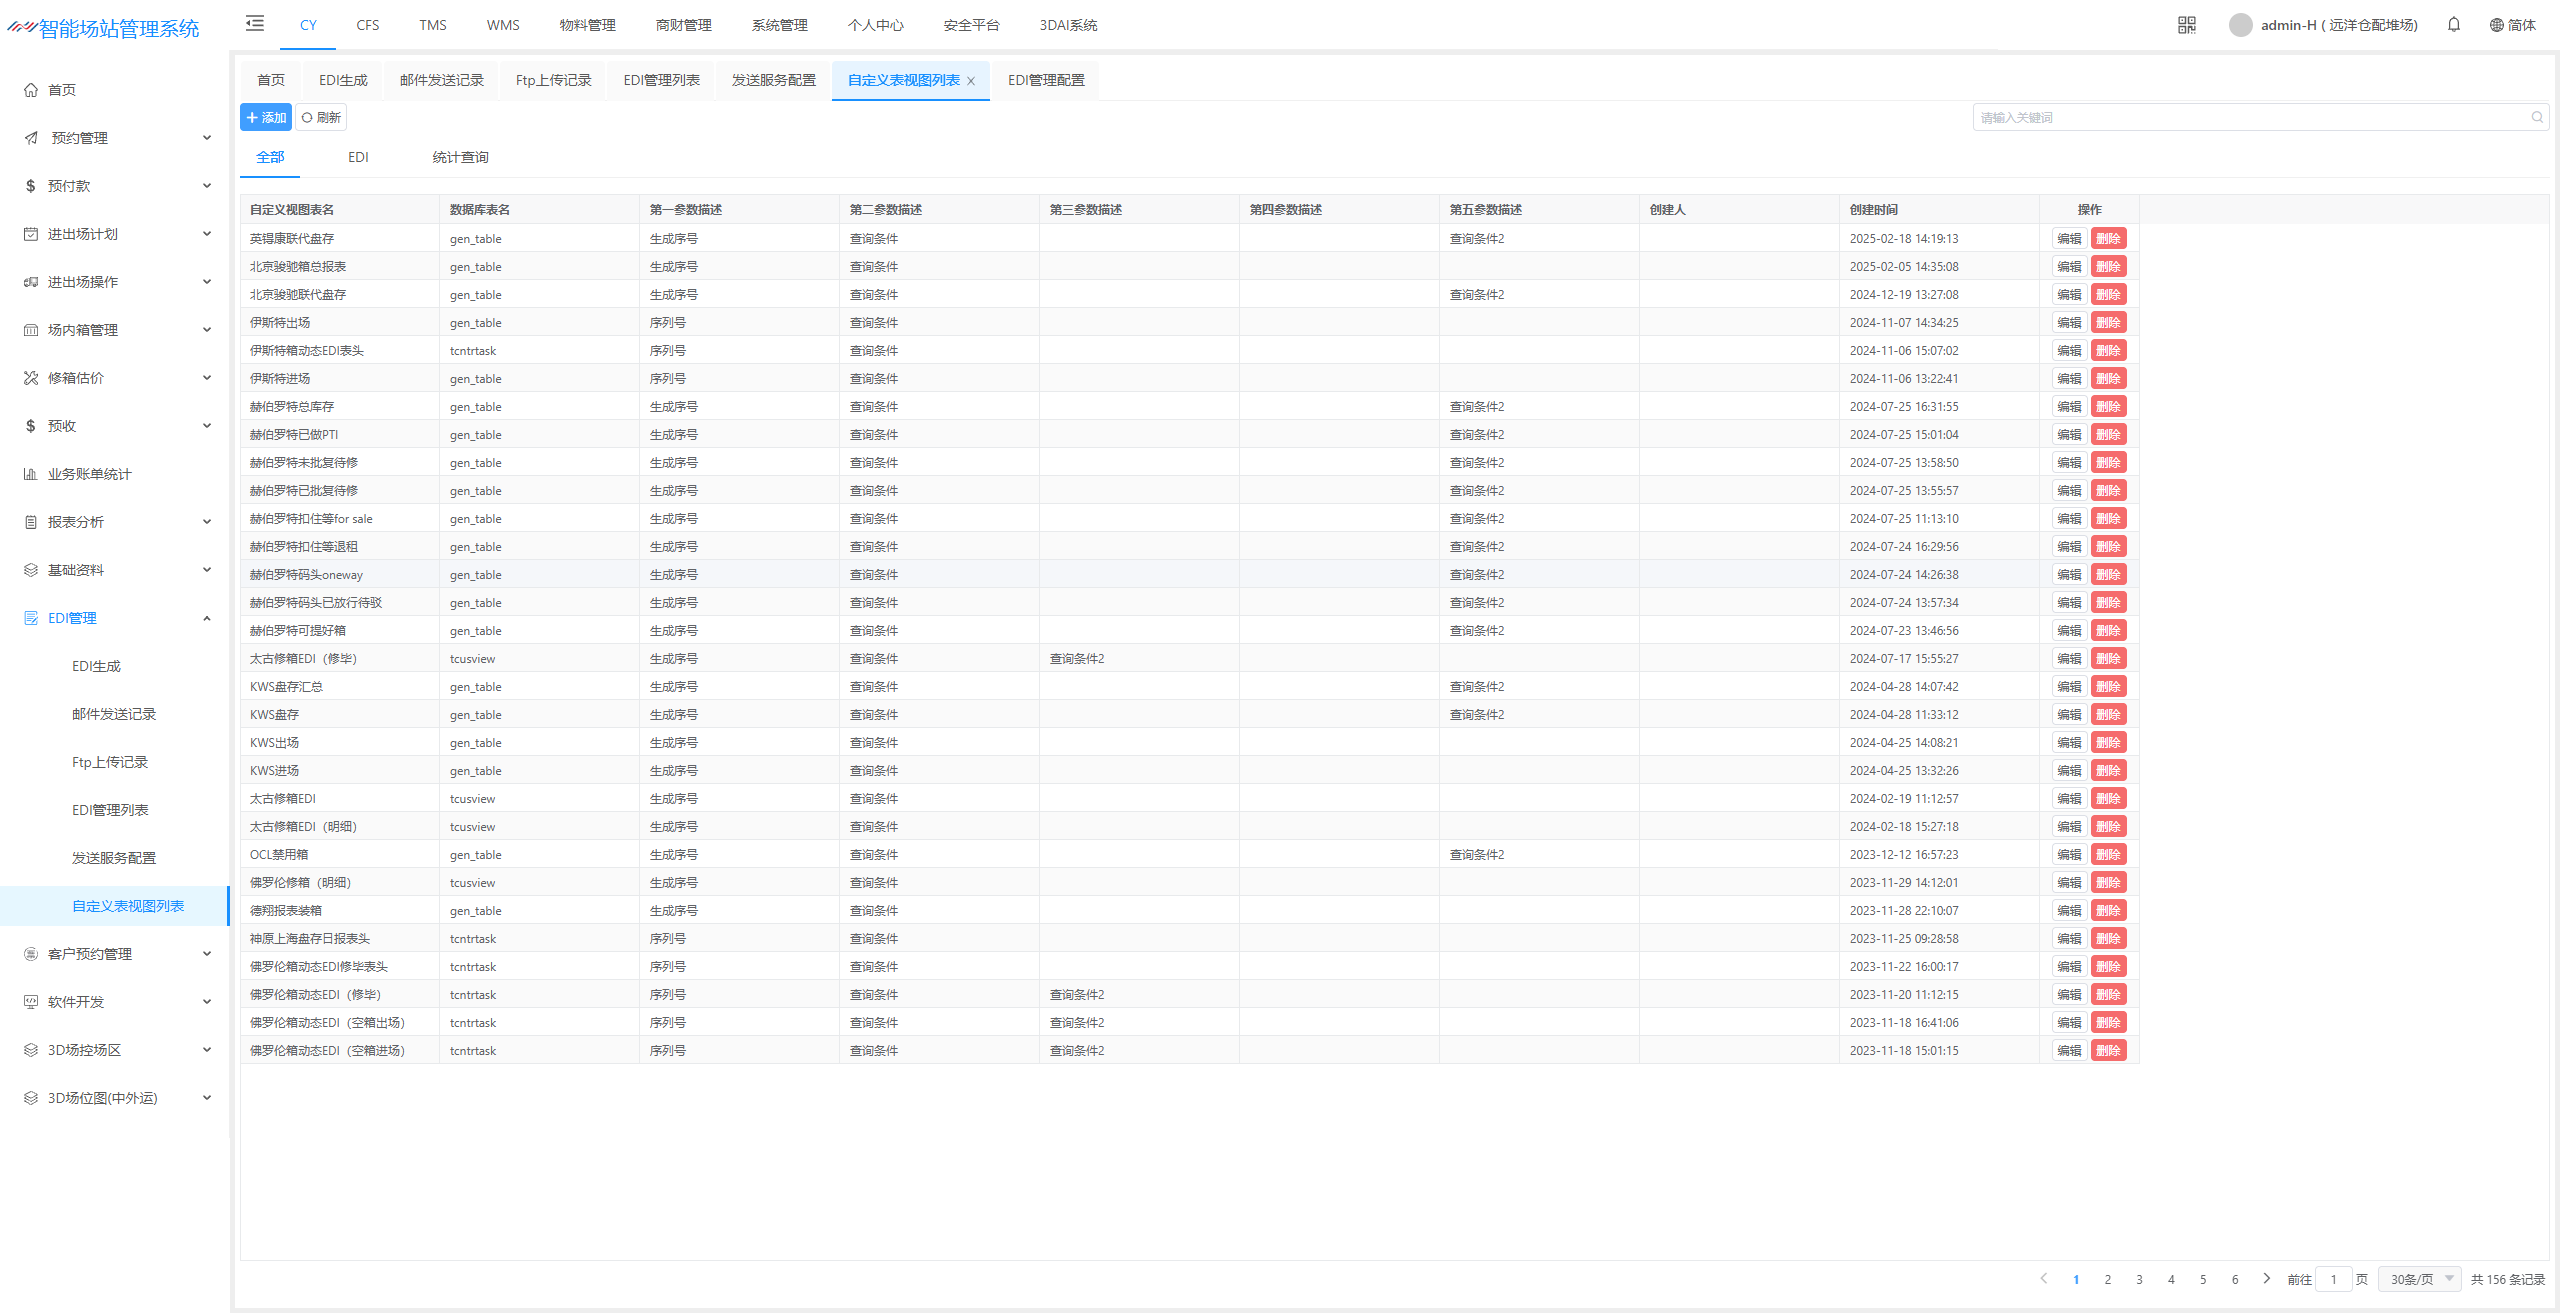
Task: Go to next page with right arrow
Action: (x=2266, y=1279)
